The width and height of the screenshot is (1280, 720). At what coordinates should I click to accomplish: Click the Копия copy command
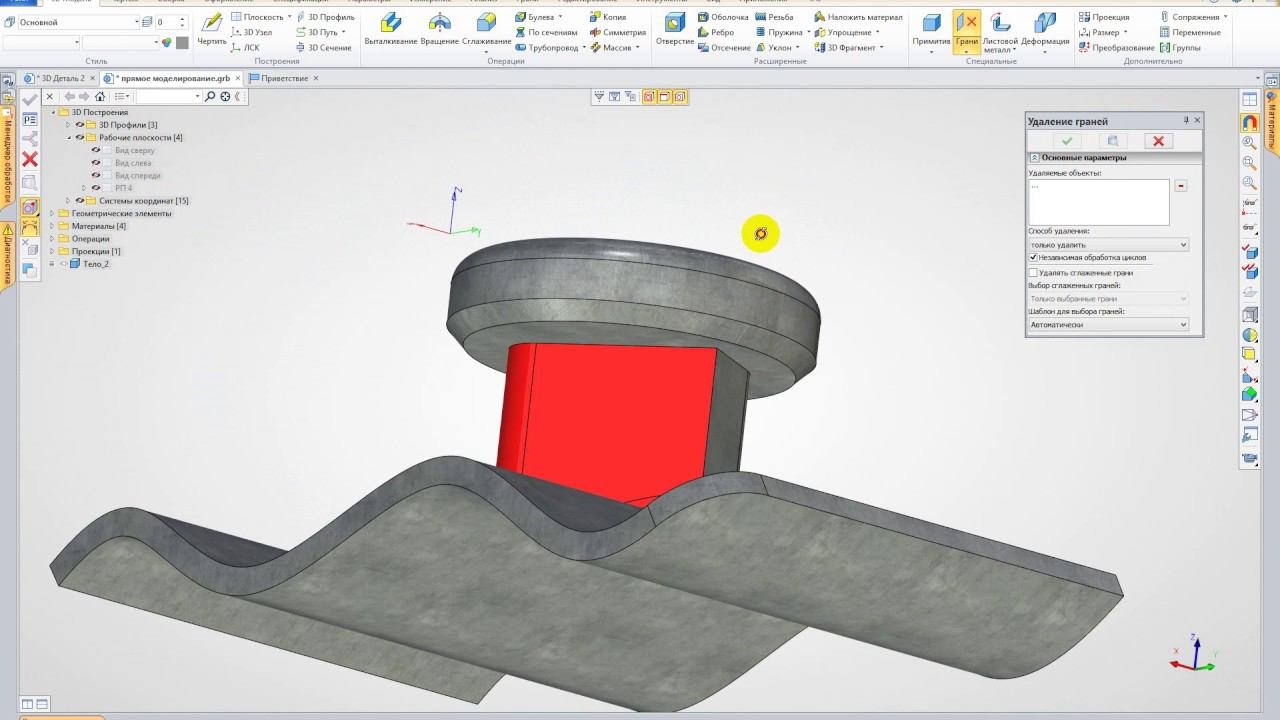point(607,17)
